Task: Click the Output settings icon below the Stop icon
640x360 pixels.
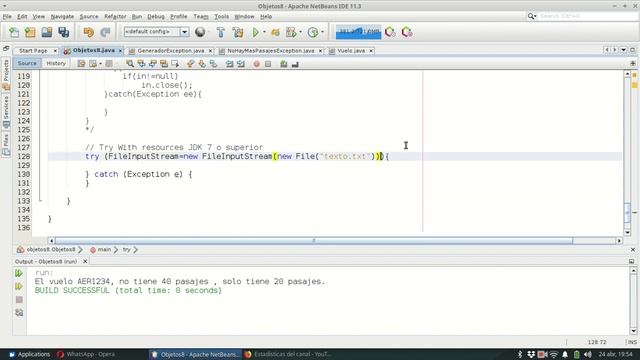Action: coord(19,313)
